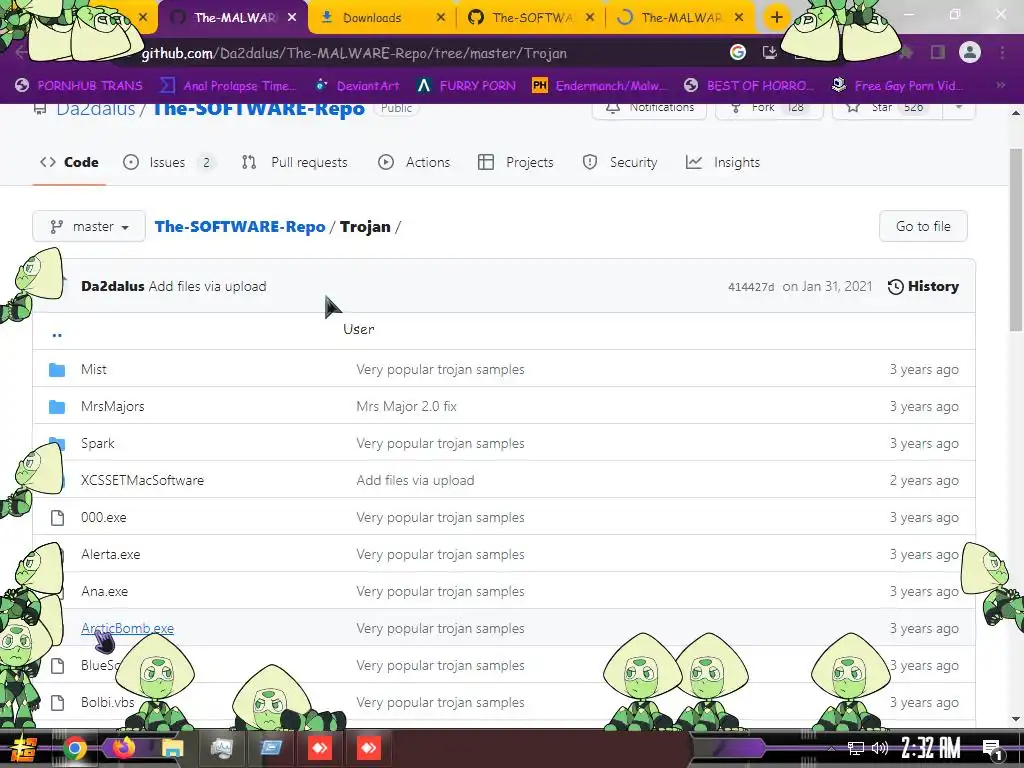Open the XCSSETMacSoftware folder
Viewport: 1024px width, 768px height.
pyautogui.click(x=142, y=481)
